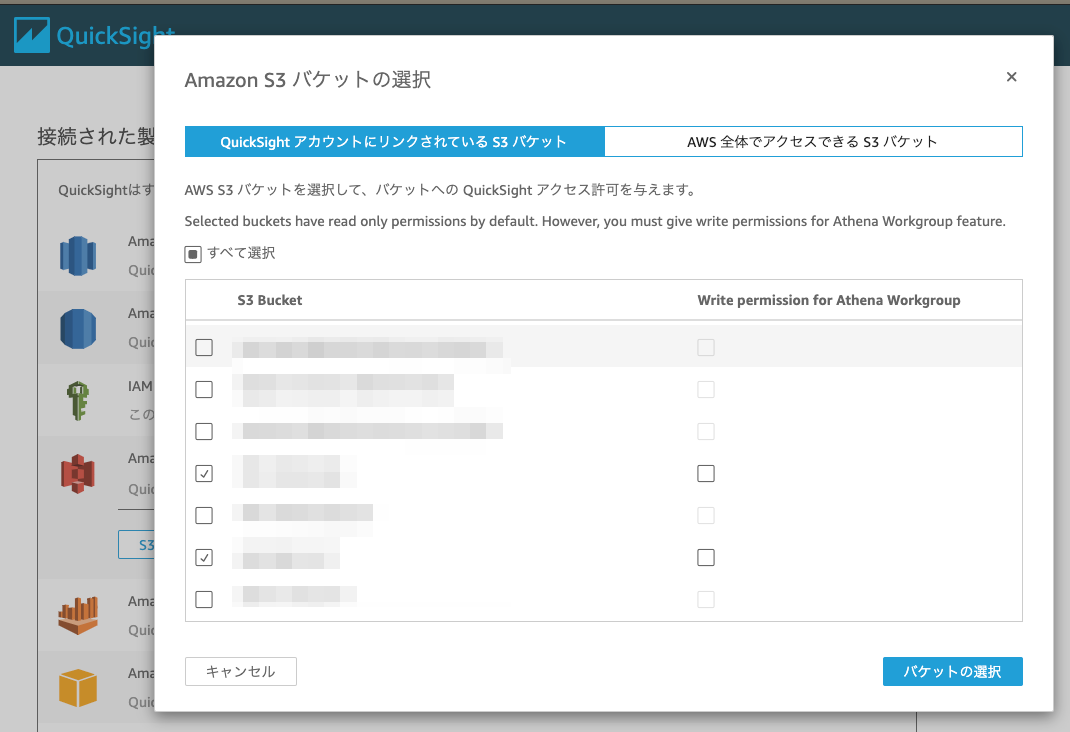The height and width of the screenshot is (732, 1070).
Task: Click the golden cube service icon
Action: 78,688
